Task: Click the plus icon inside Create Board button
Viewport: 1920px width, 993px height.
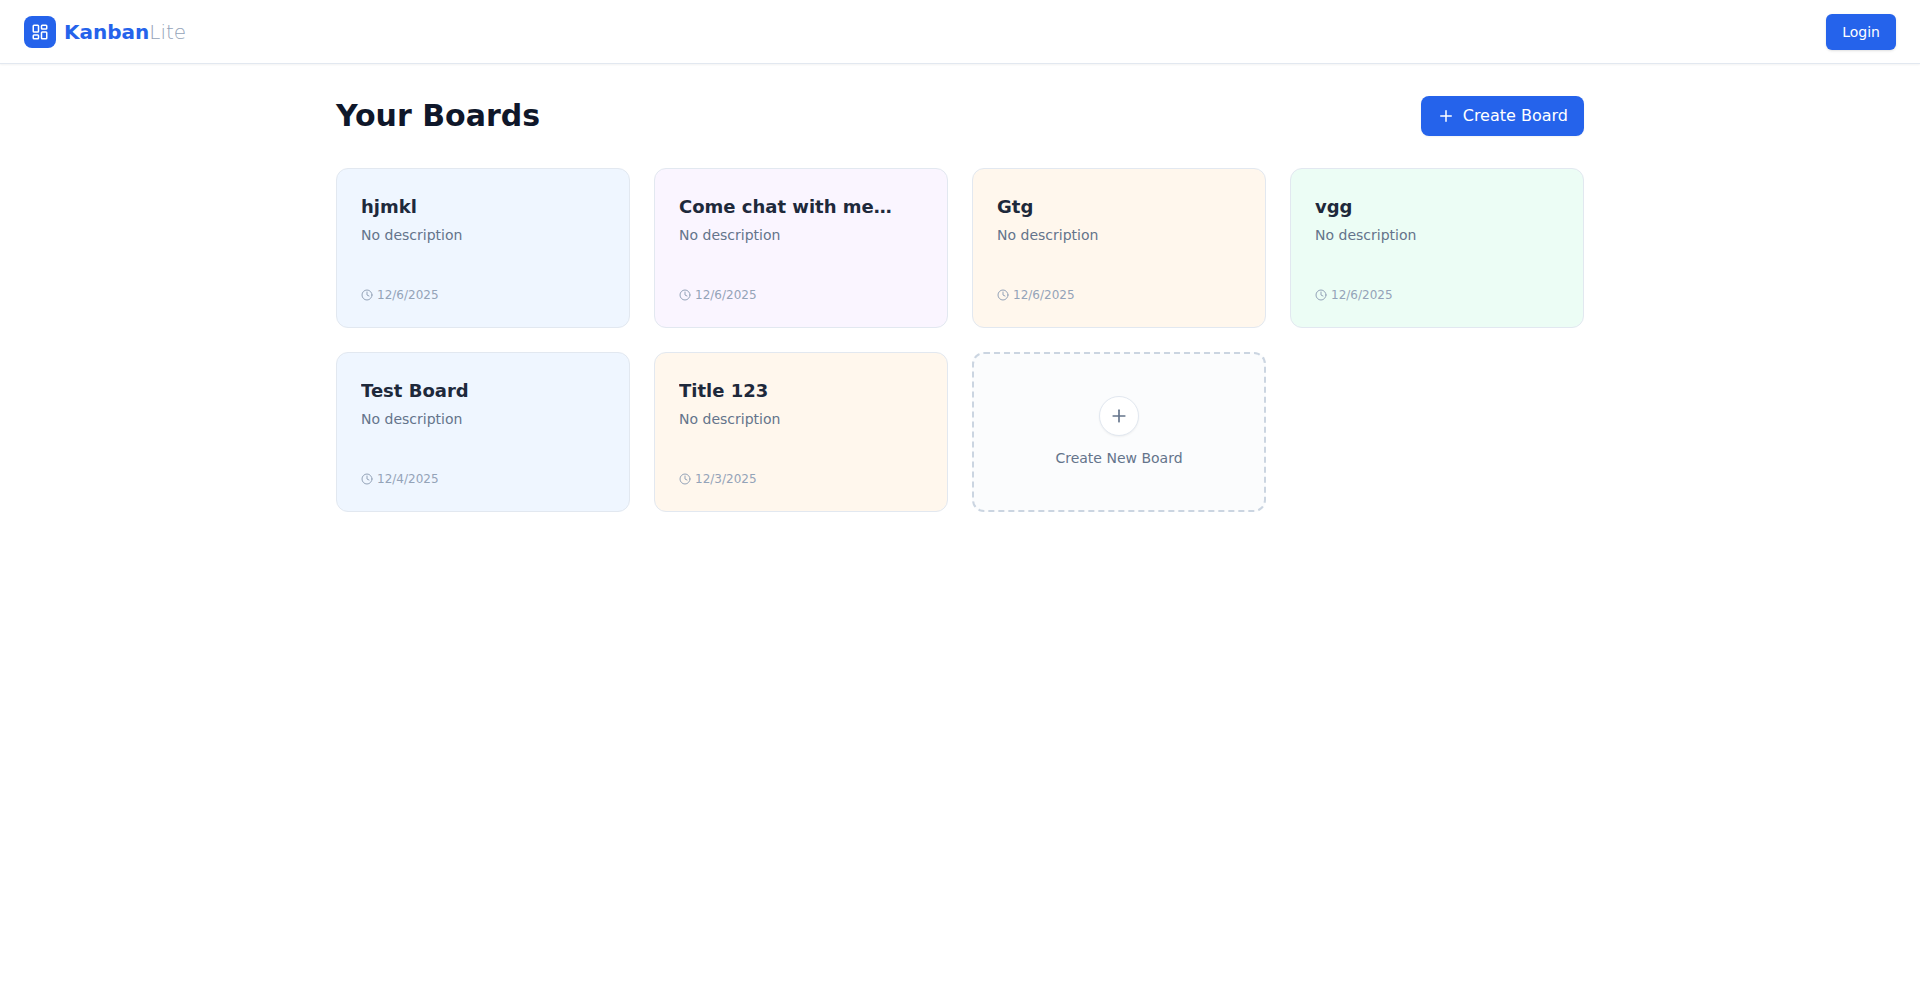Action: pyautogui.click(x=1444, y=116)
